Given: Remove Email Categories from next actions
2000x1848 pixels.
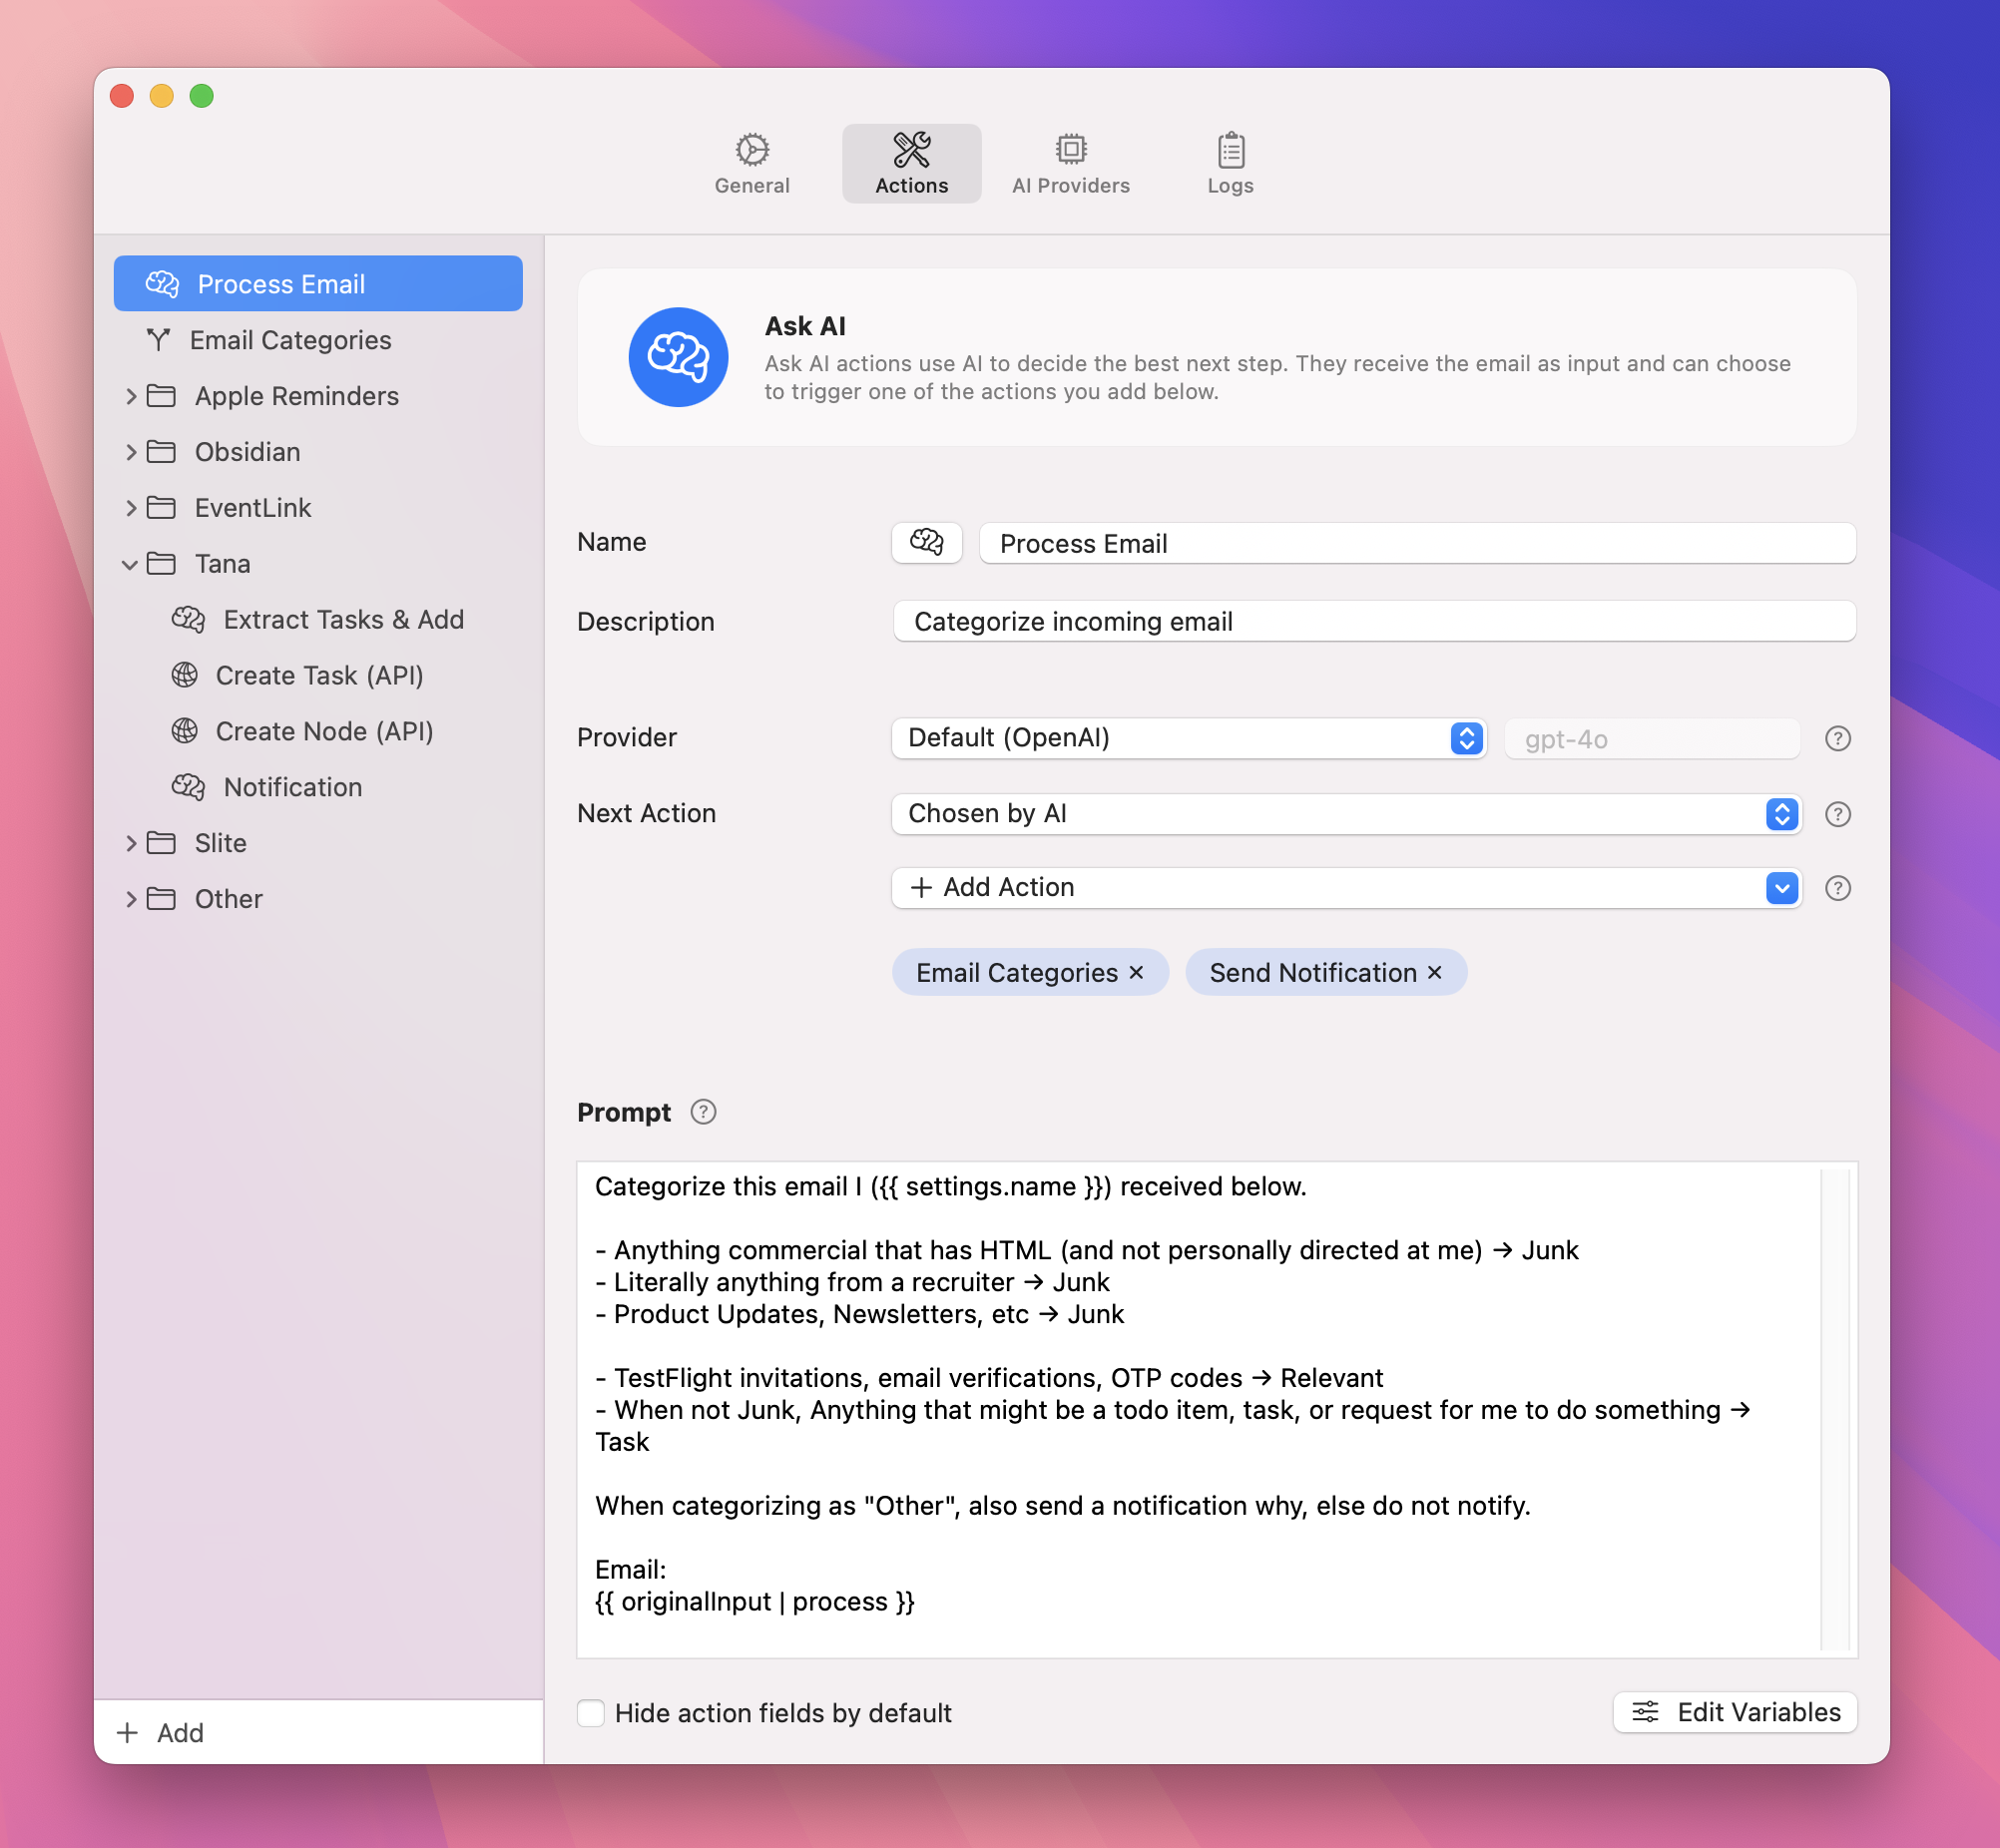Looking at the screenshot, I should coord(1136,971).
